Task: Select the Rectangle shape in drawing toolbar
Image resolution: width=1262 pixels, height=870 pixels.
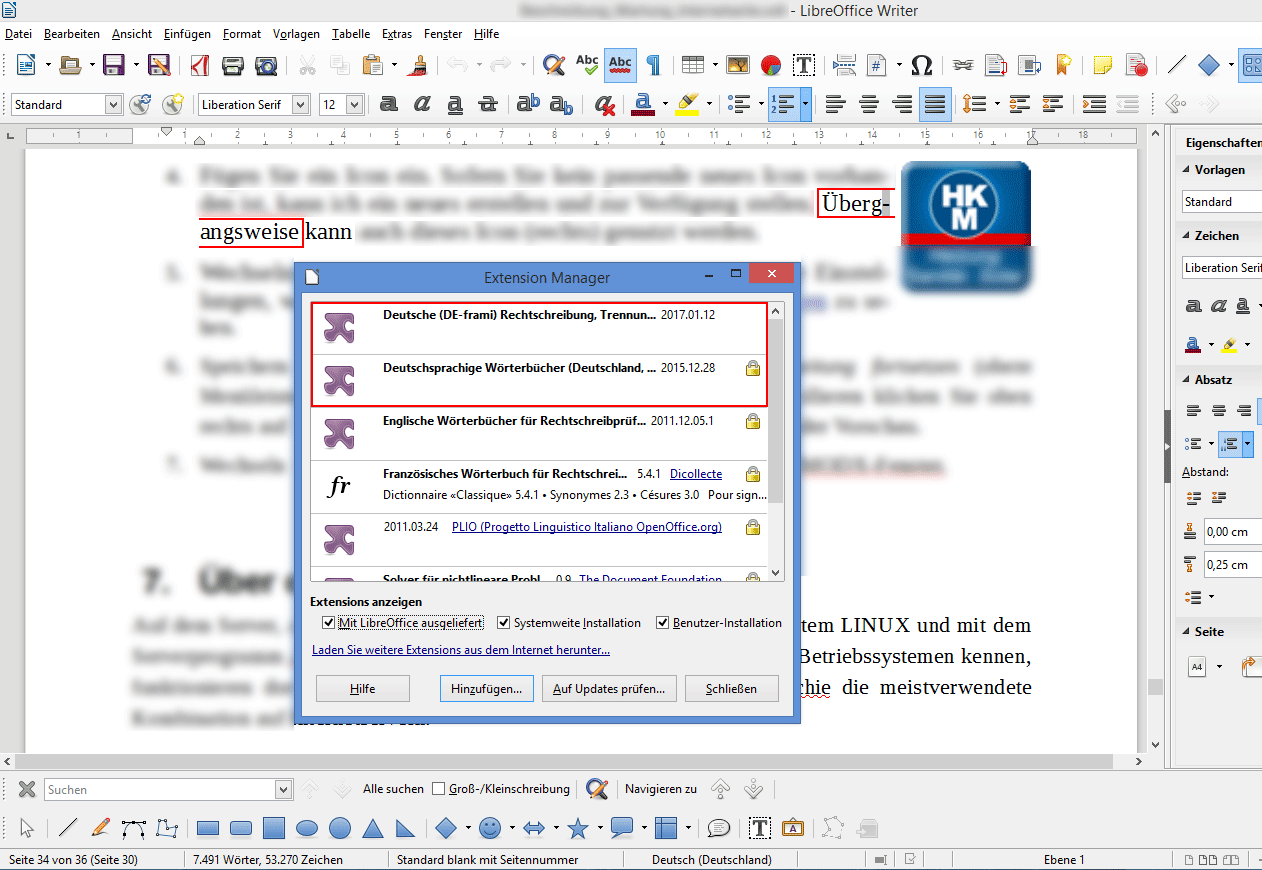Action: 208,828
